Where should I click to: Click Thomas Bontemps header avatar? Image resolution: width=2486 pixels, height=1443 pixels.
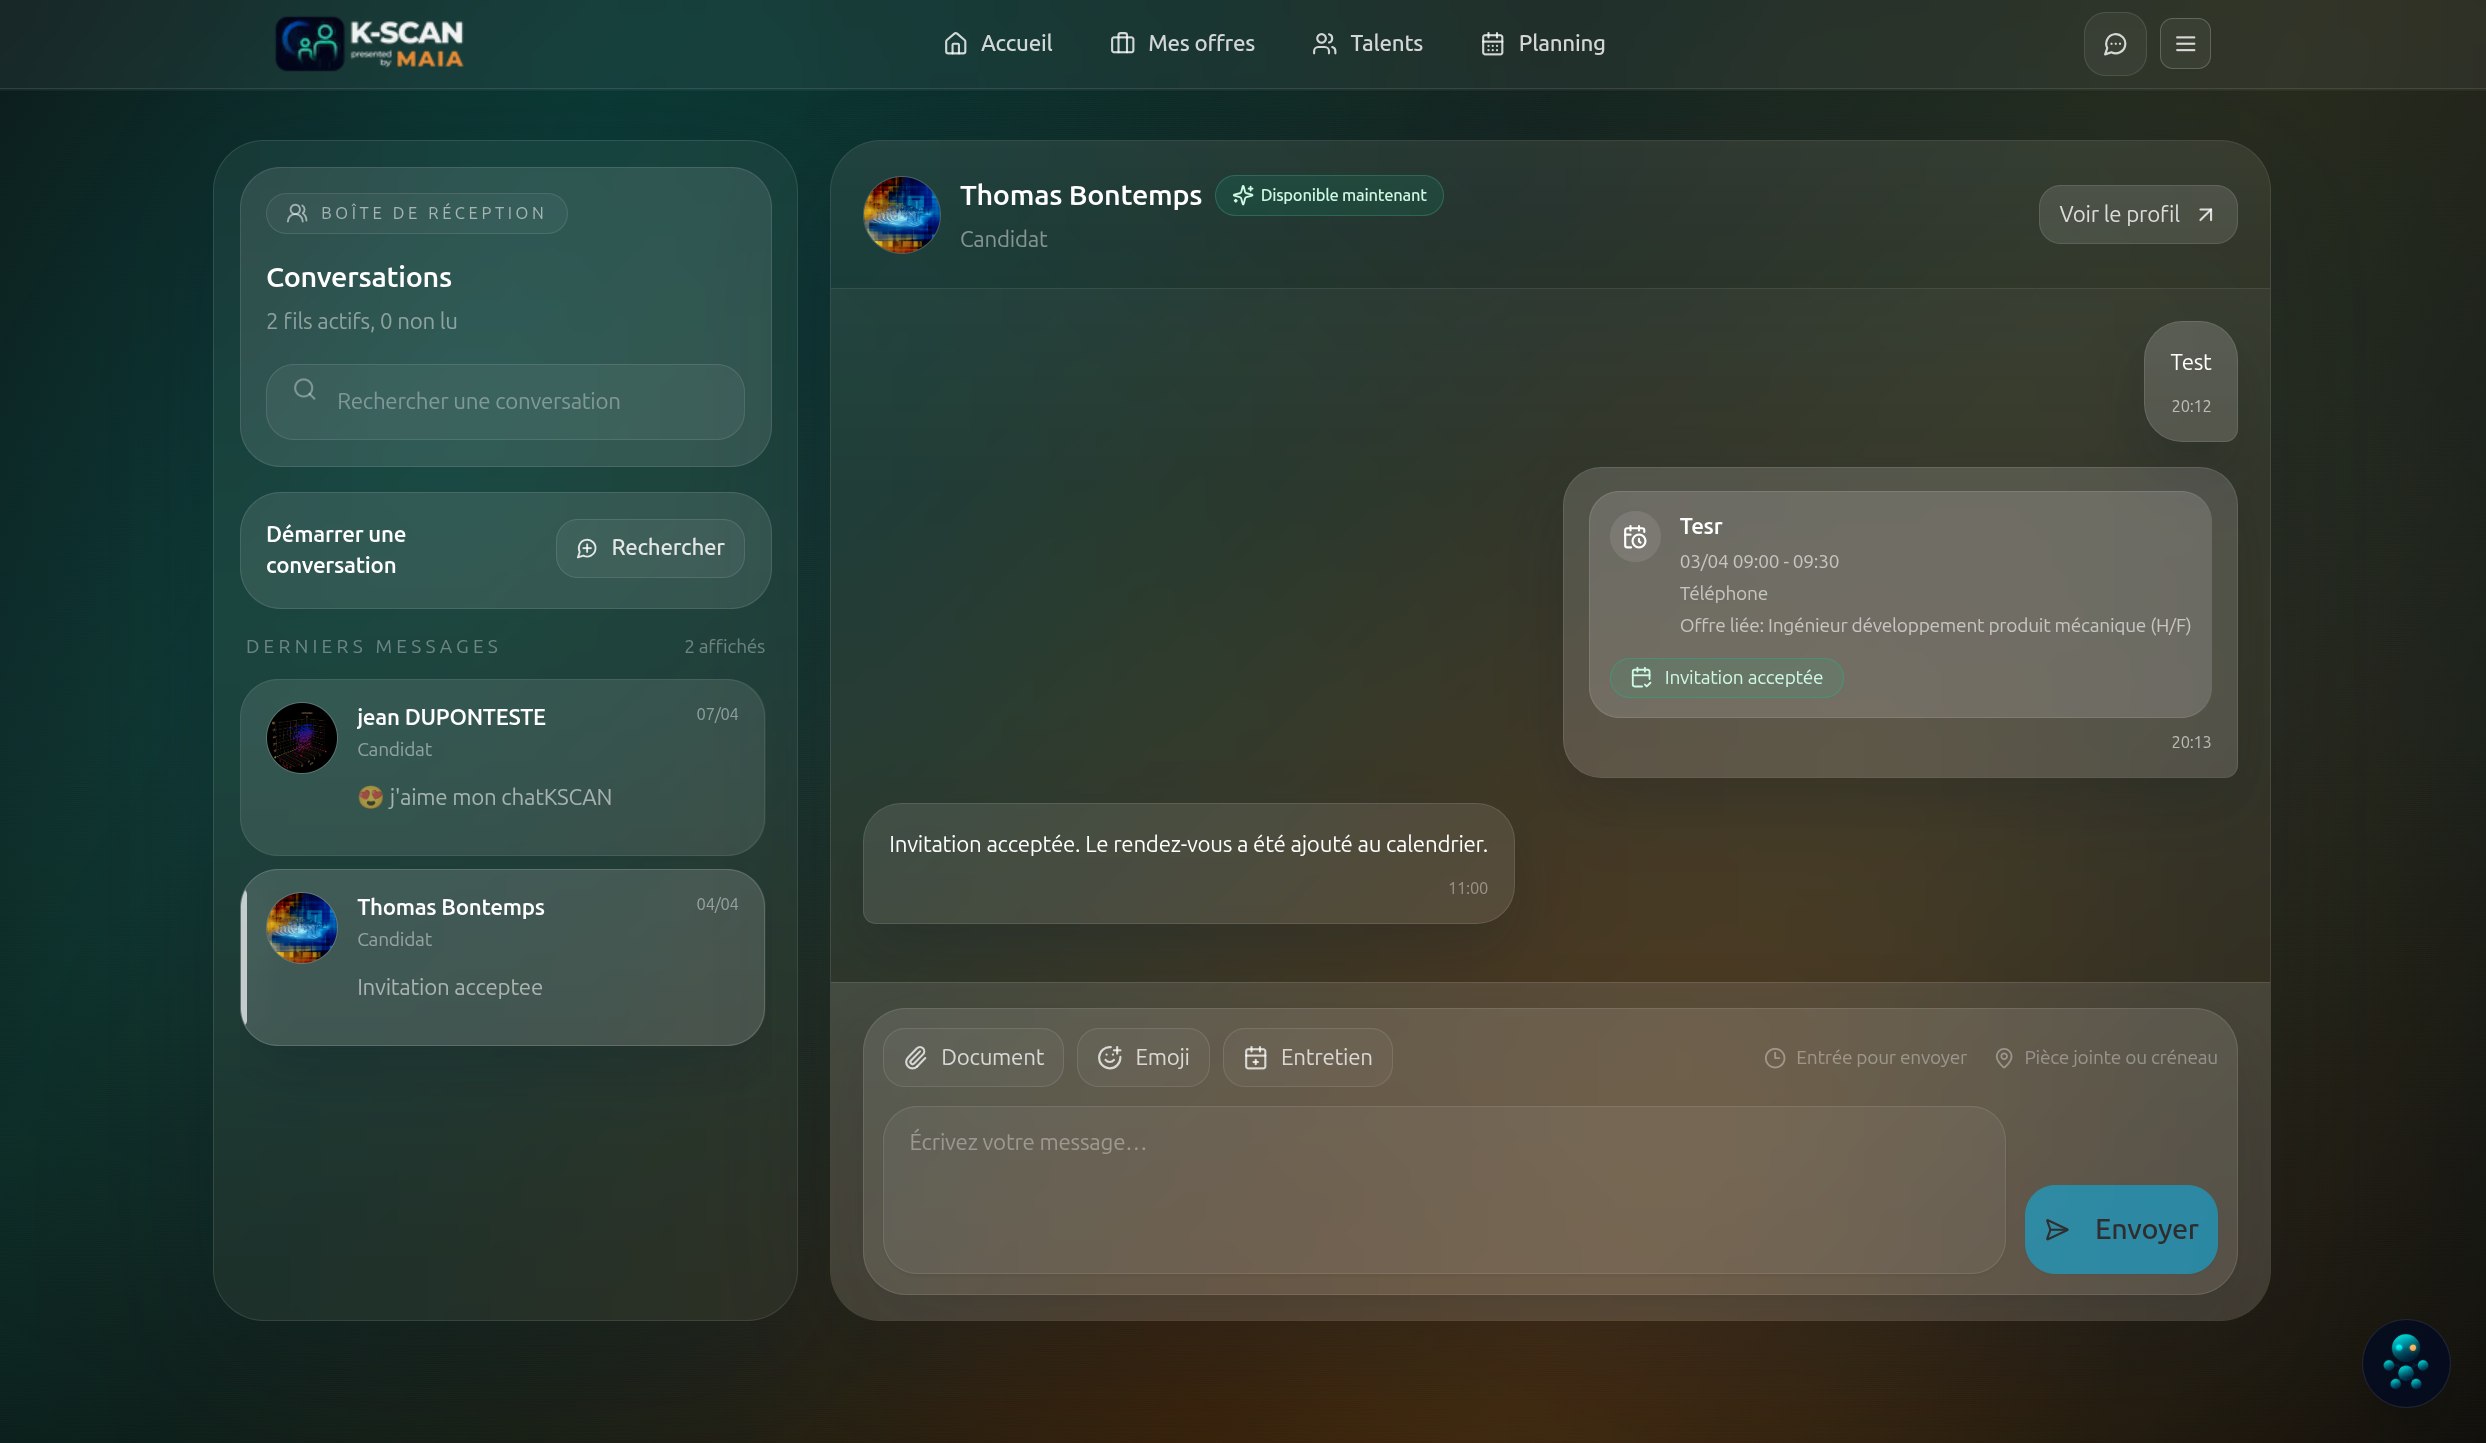click(x=901, y=215)
